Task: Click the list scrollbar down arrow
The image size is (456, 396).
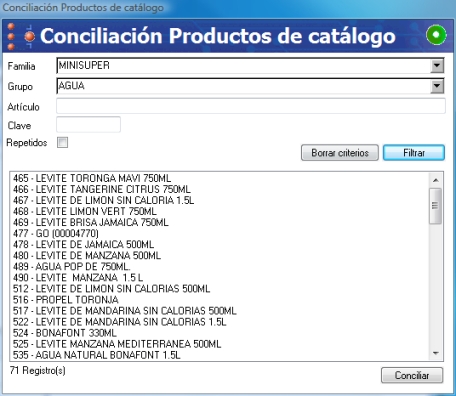Action: [x=436, y=353]
